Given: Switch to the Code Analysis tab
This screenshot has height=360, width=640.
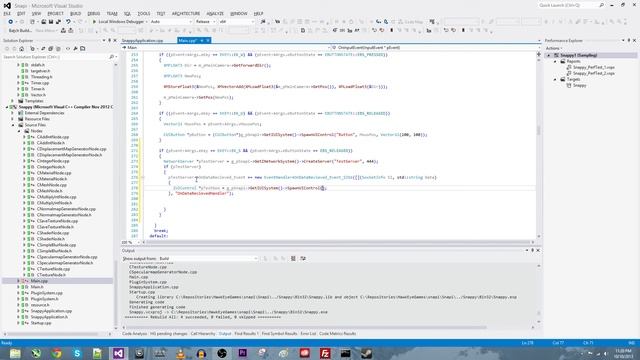Looking at the screenshot, I should click(134, 333).
